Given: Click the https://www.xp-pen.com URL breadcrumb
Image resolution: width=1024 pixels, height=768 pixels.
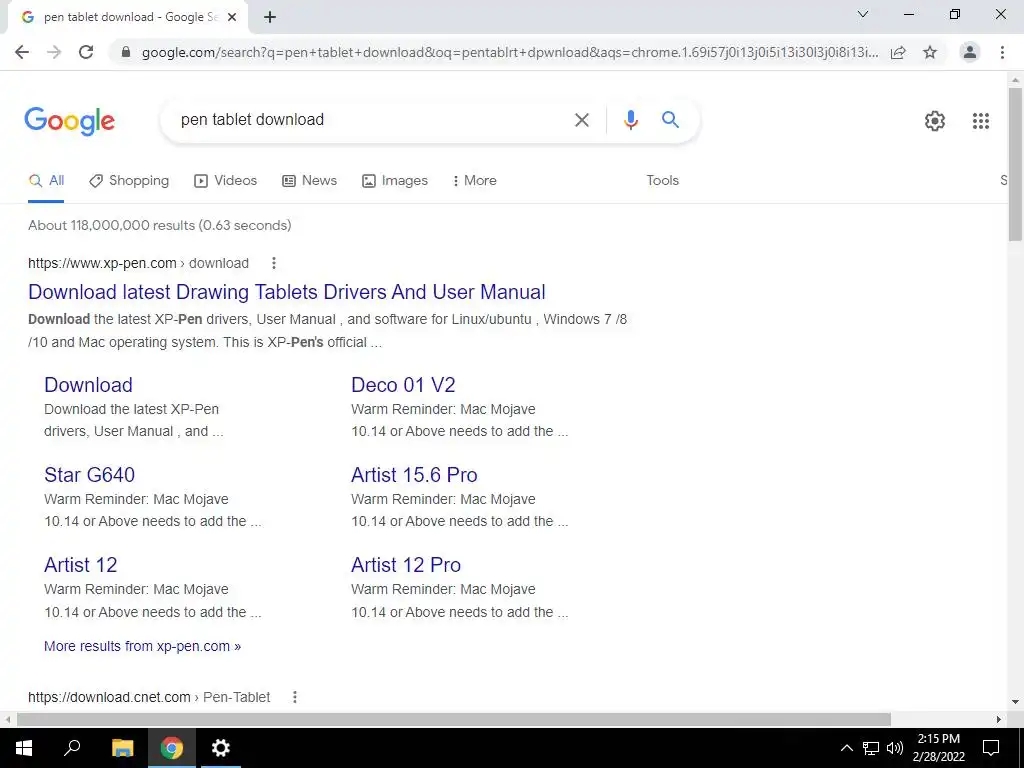Looking at the screenshot, I should click(138, 263).
